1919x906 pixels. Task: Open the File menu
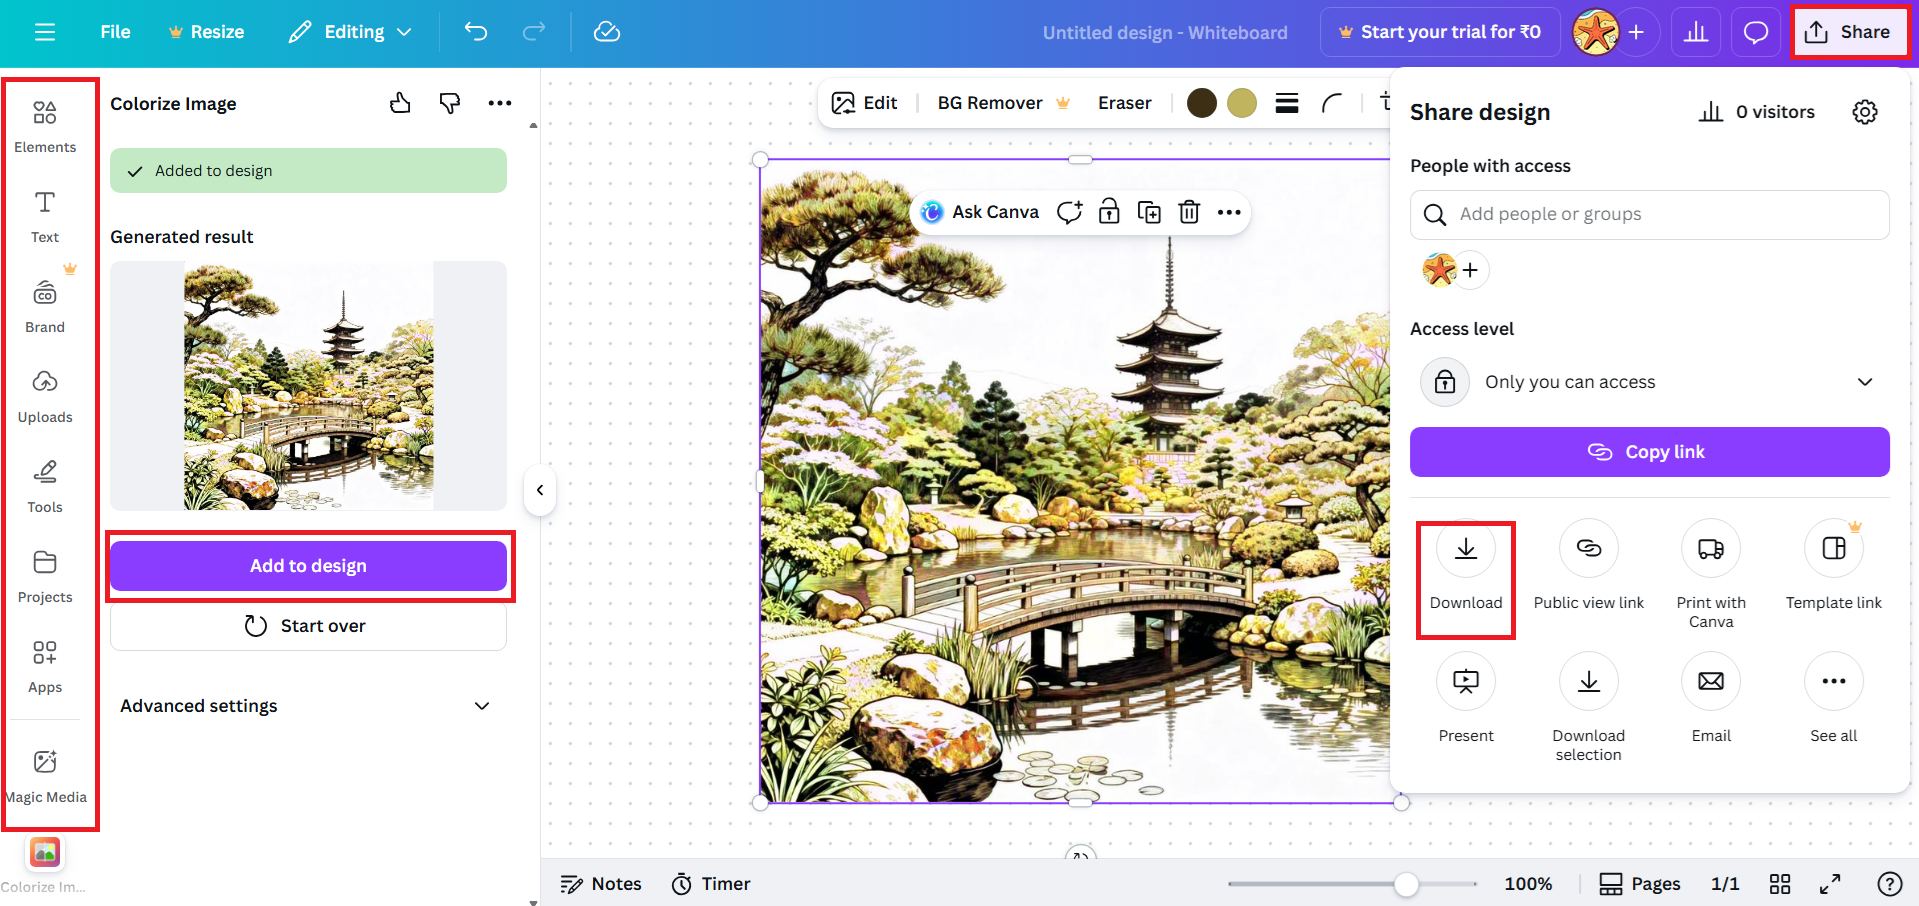point(114,31)
